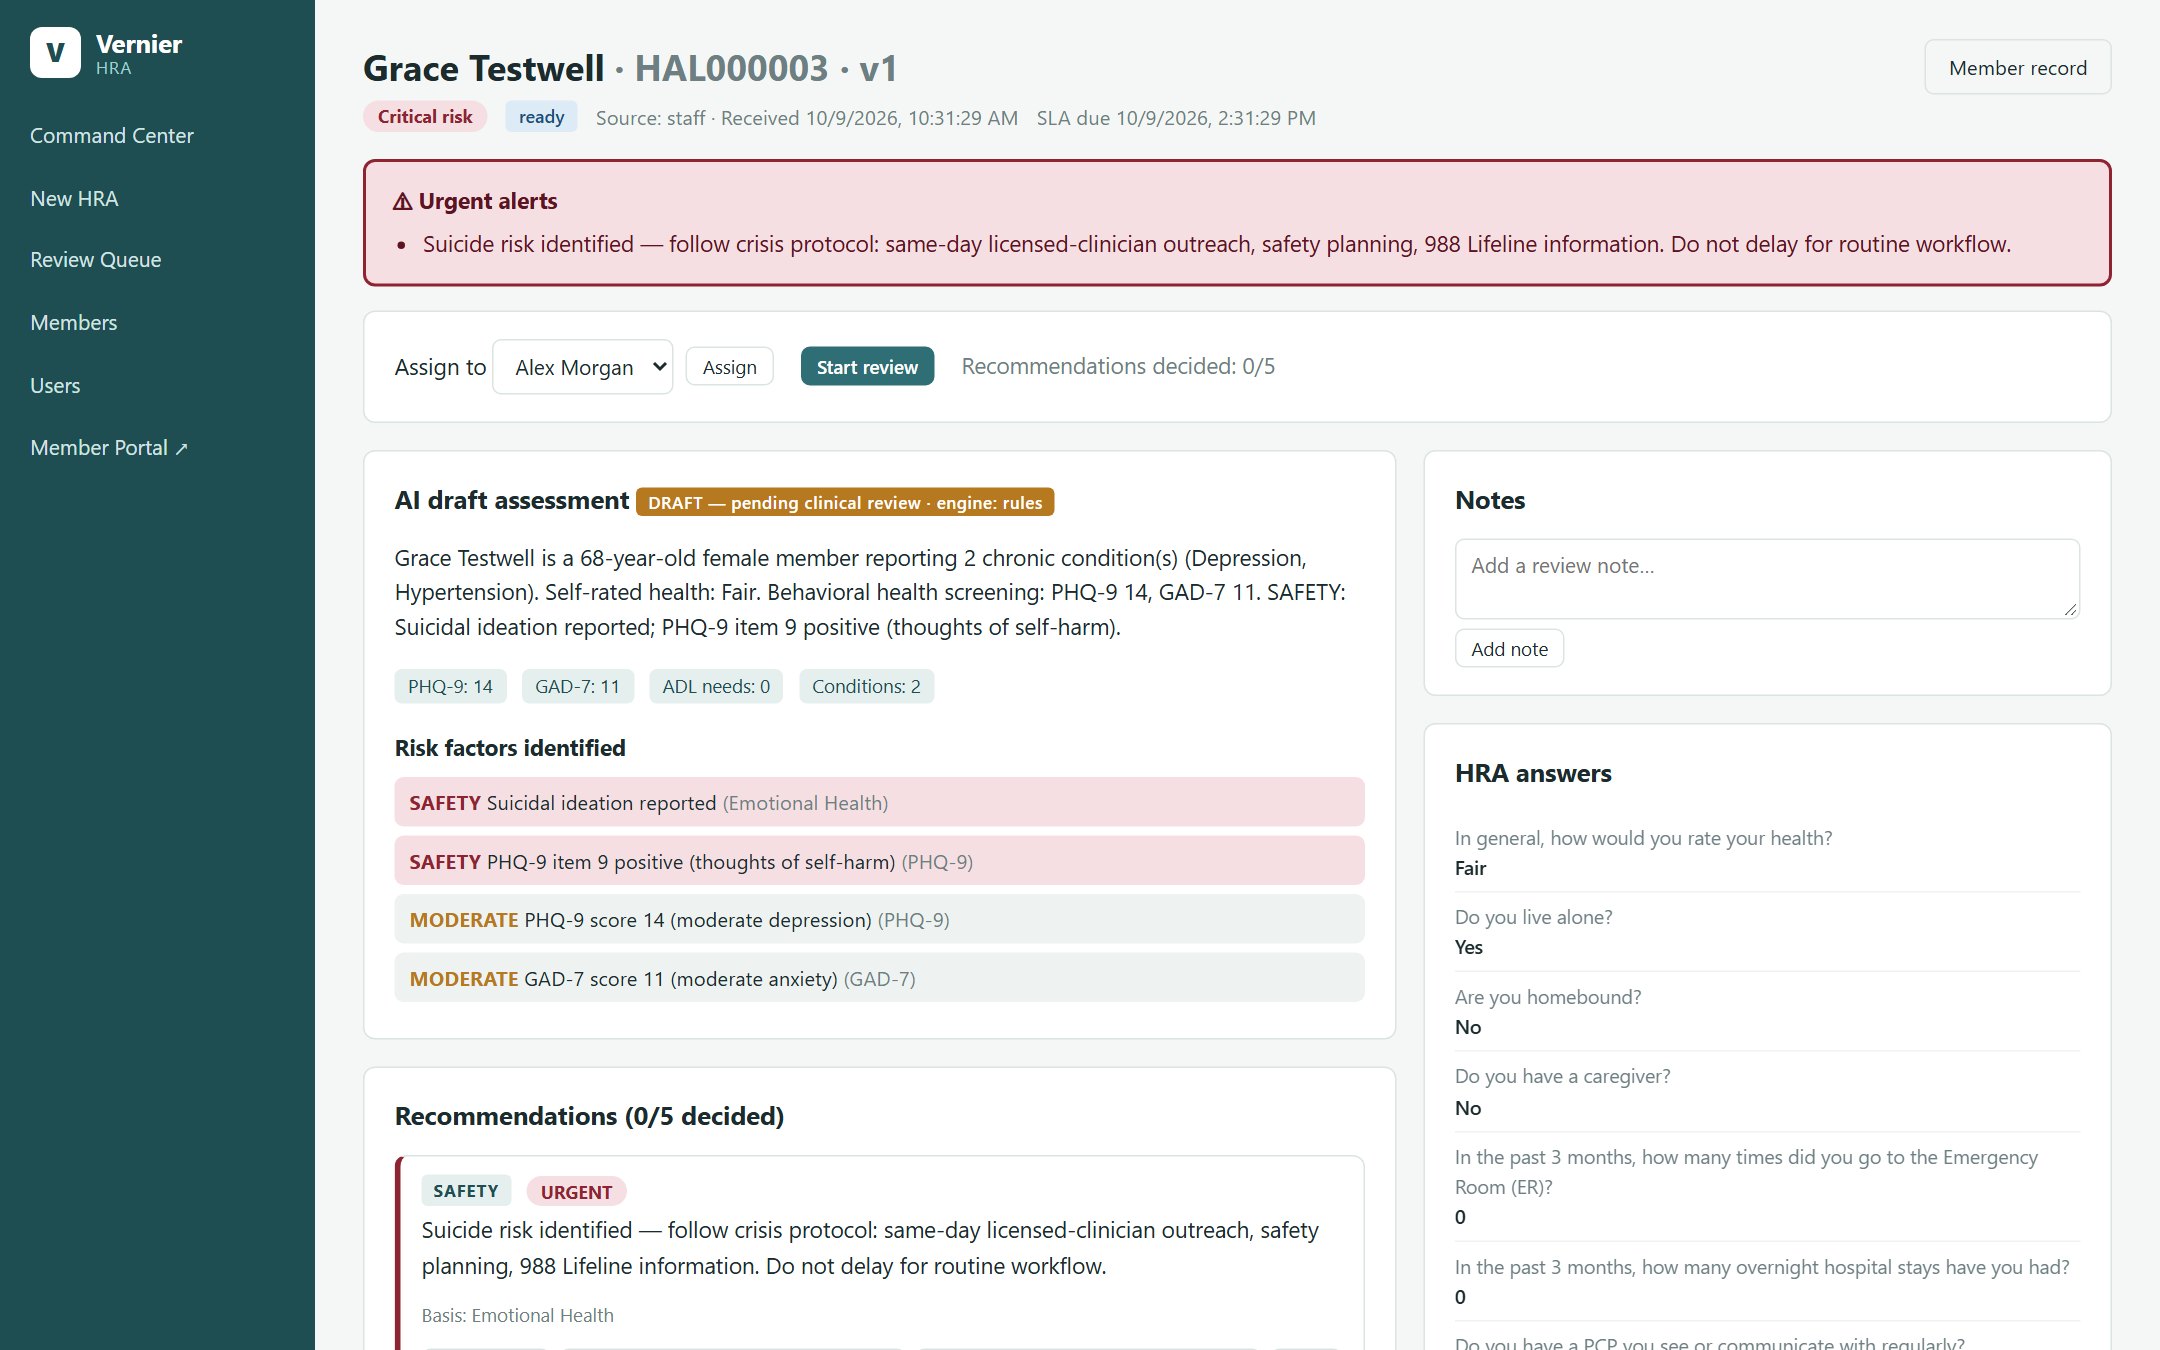Click the GAD-7: 11 chip
This screenshot has width=2160, height=1350.
point(577,687)
